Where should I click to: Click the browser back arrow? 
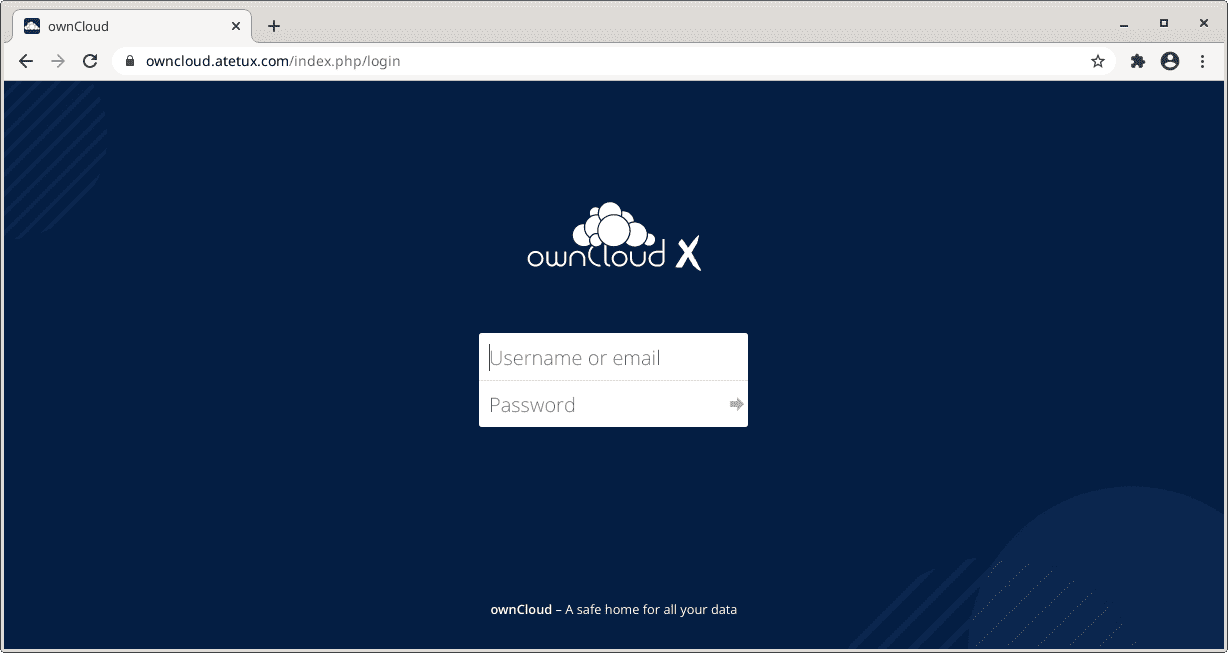point(25,61)
